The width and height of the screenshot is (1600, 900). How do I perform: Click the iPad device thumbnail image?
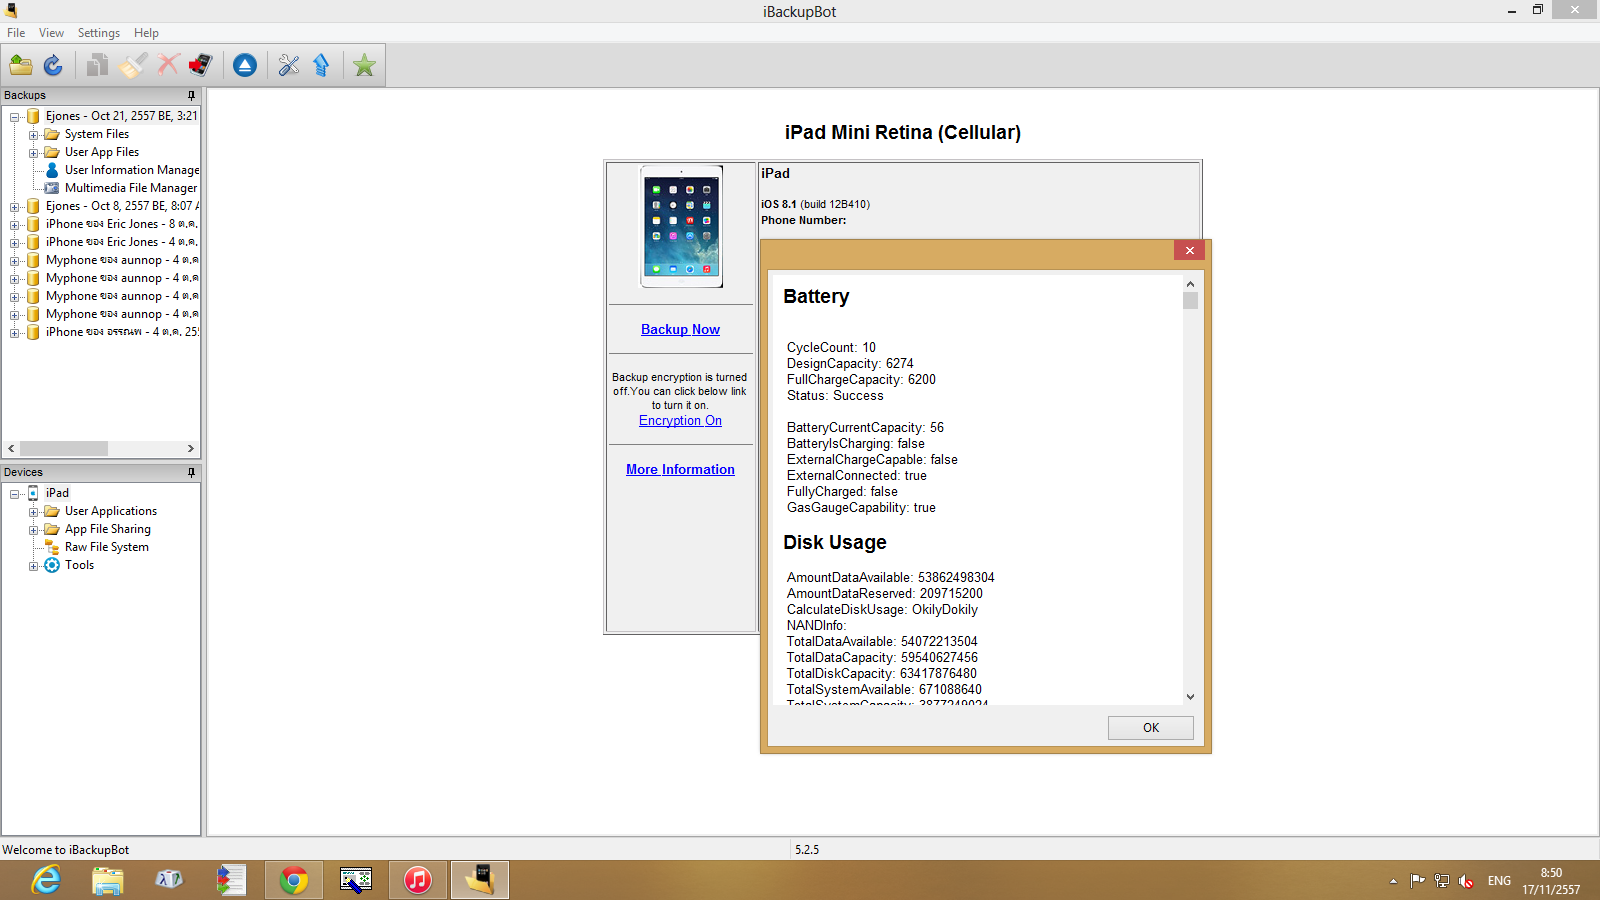click(x=681, y=227)
